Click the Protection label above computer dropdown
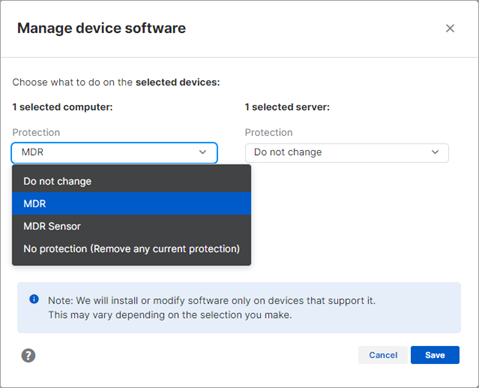This screenshot has width=479, height=388. click(x=36, y=132)
